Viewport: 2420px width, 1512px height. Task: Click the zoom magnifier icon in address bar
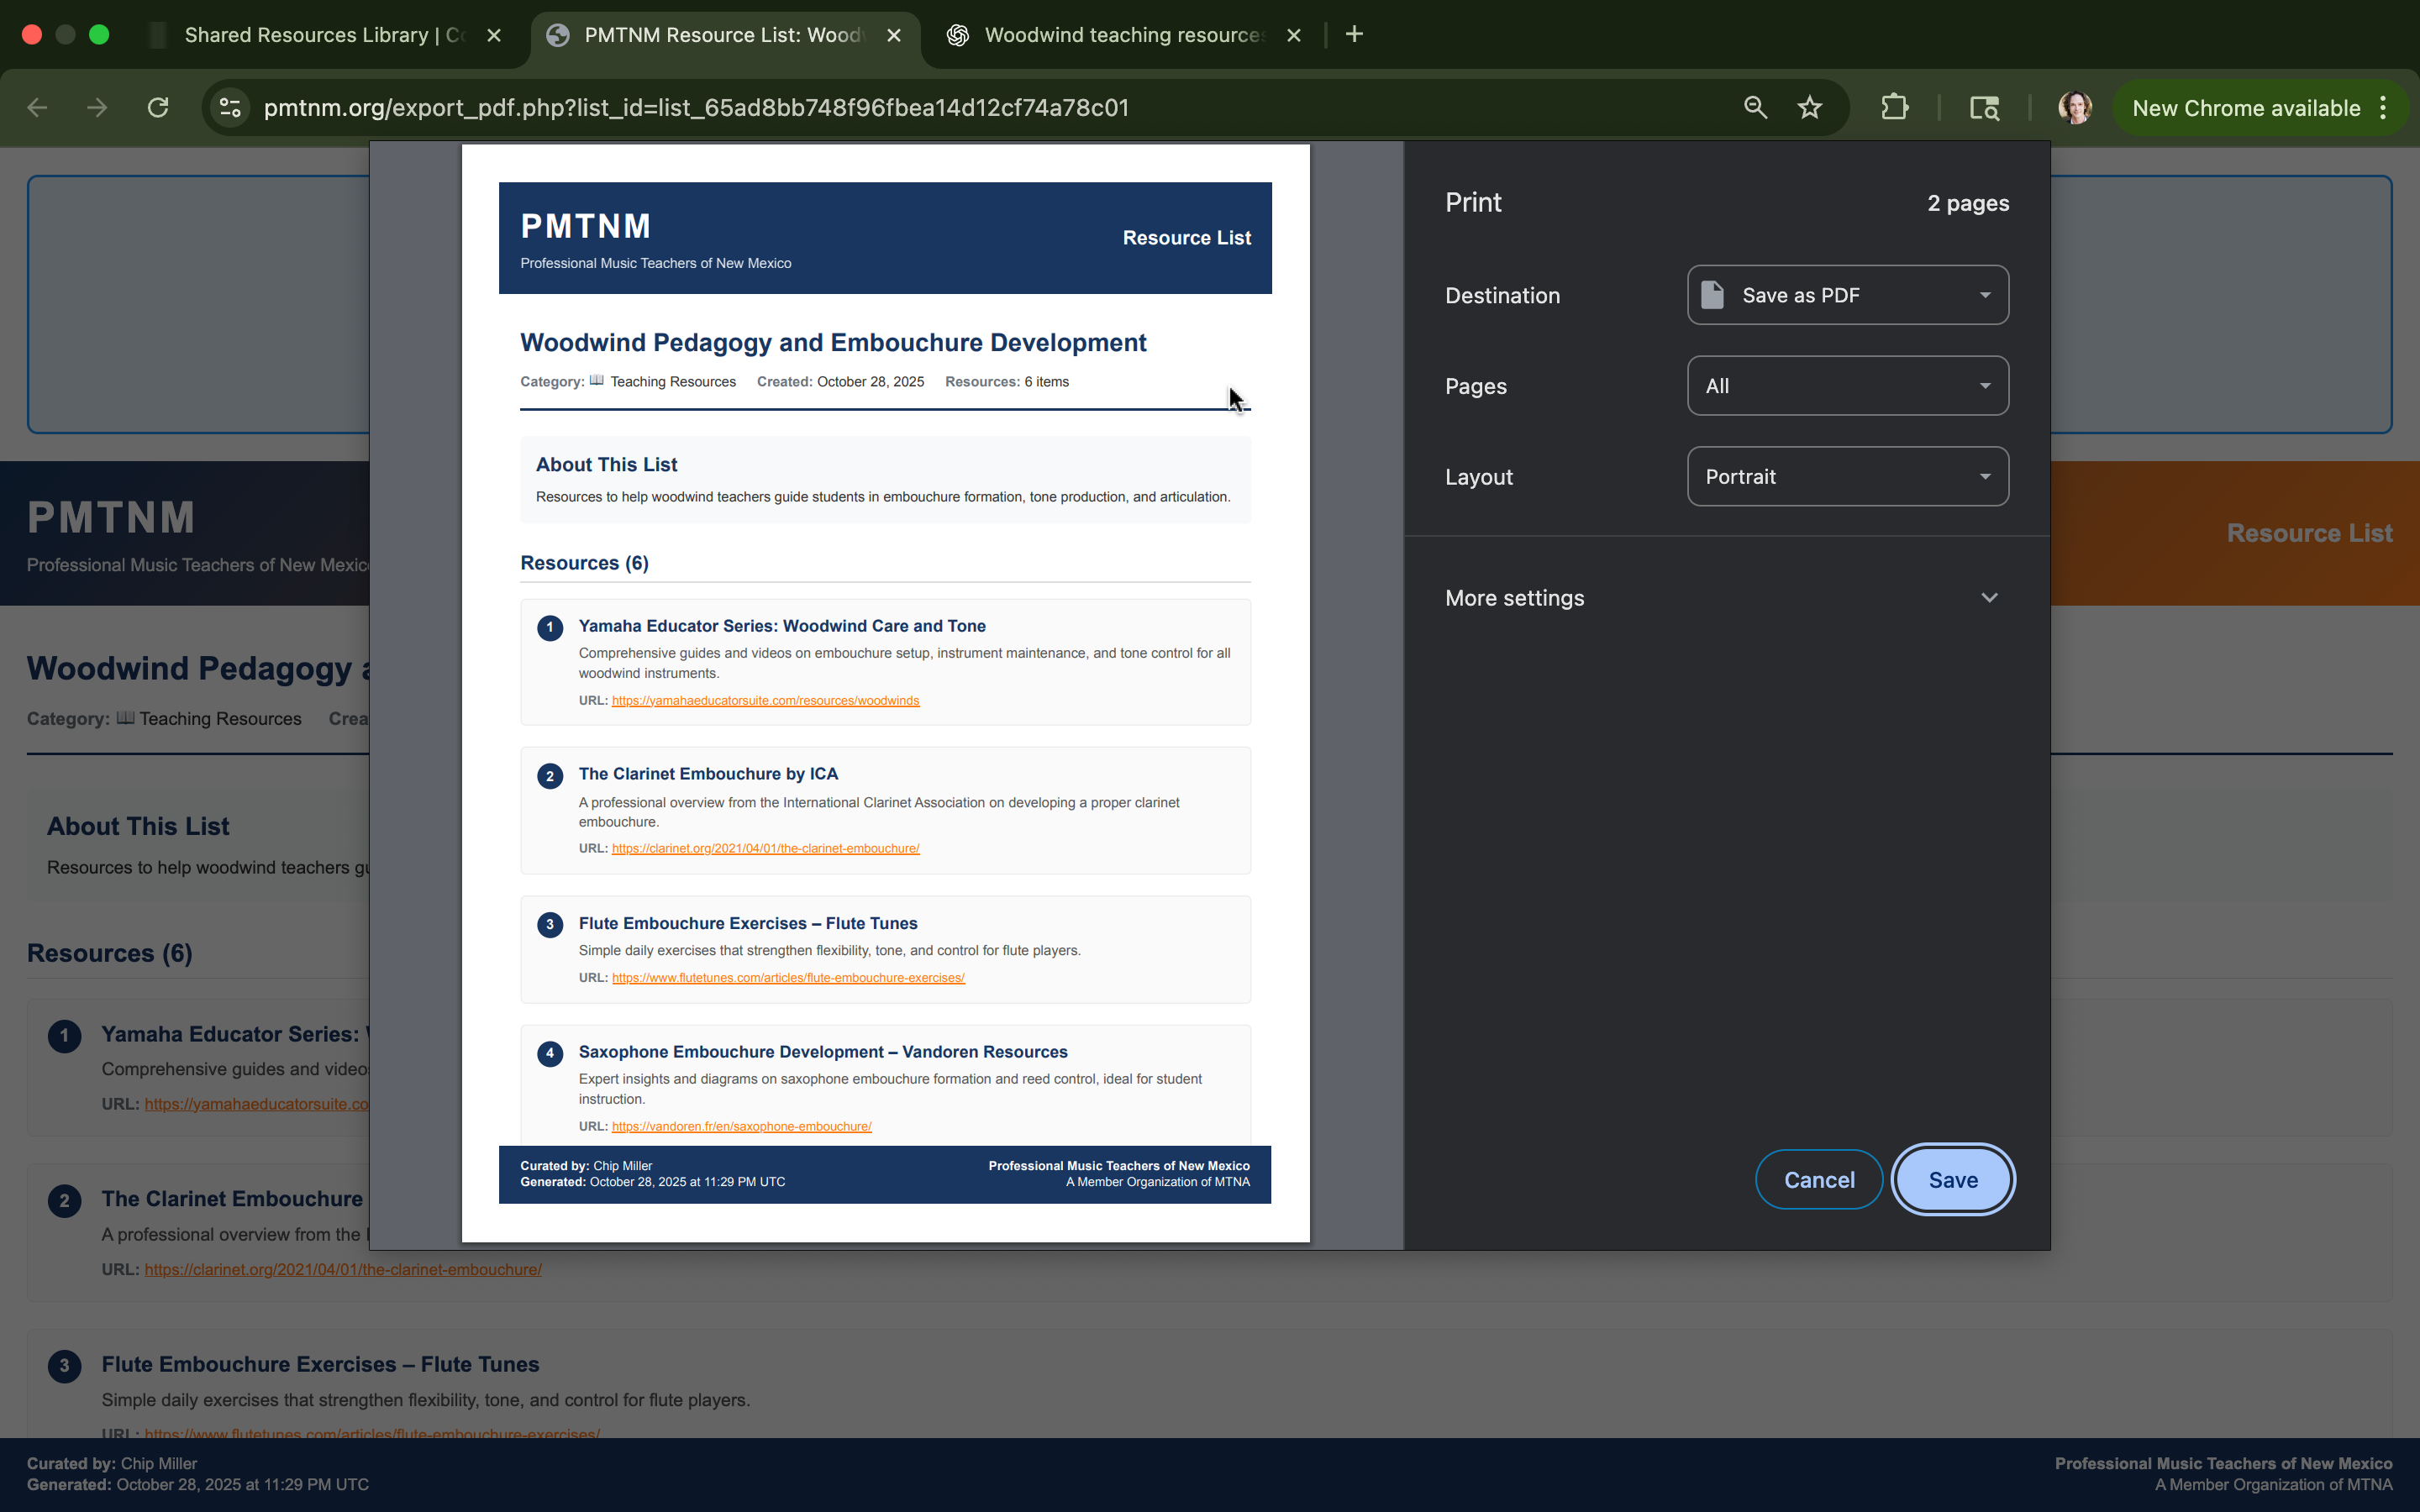[1755, 107]
